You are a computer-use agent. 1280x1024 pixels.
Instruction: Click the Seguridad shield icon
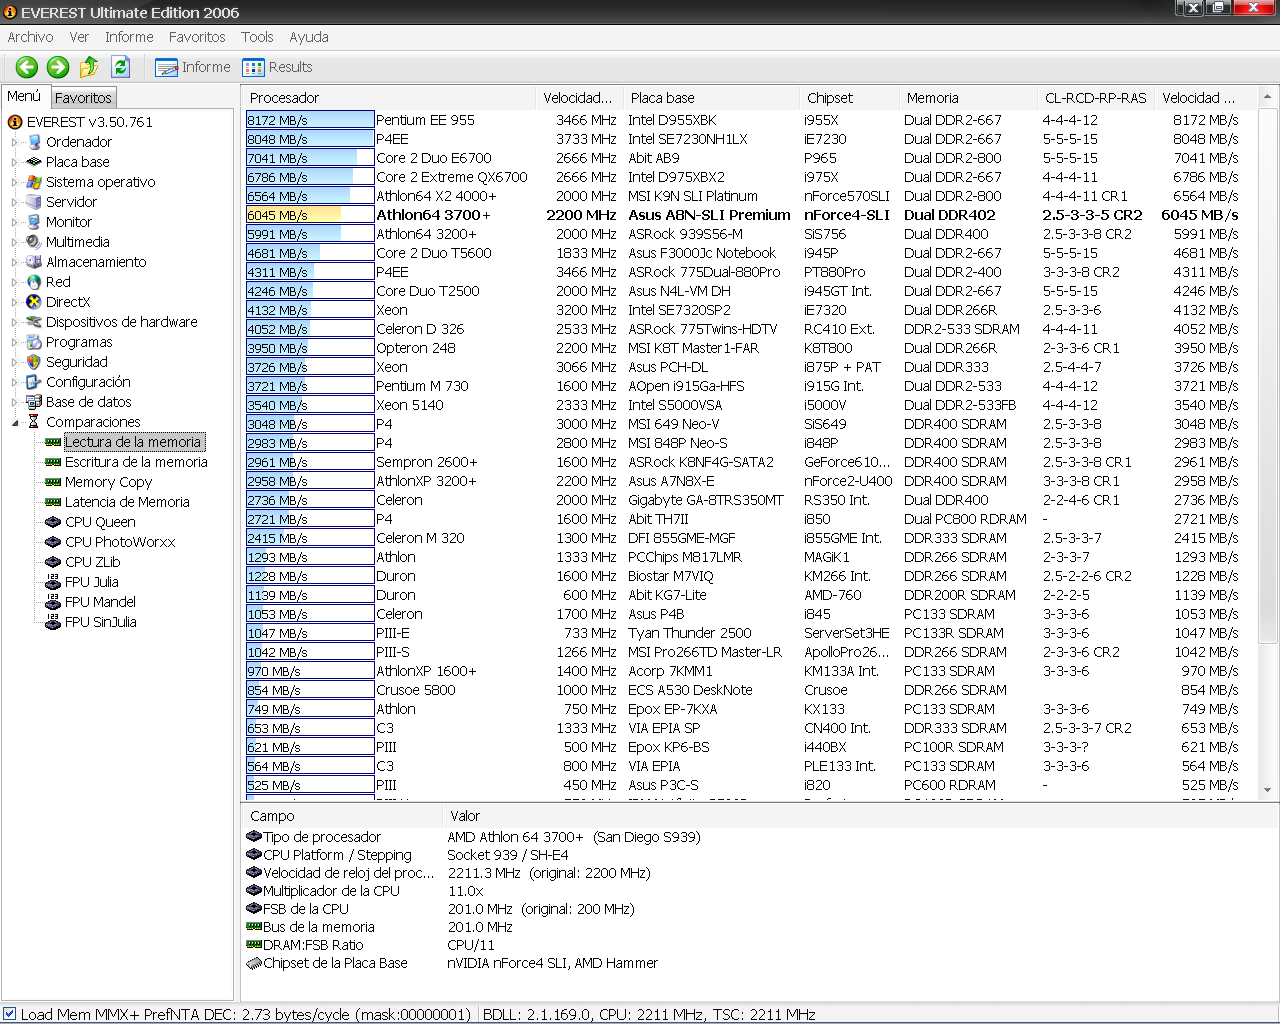[x=34, y=362]
